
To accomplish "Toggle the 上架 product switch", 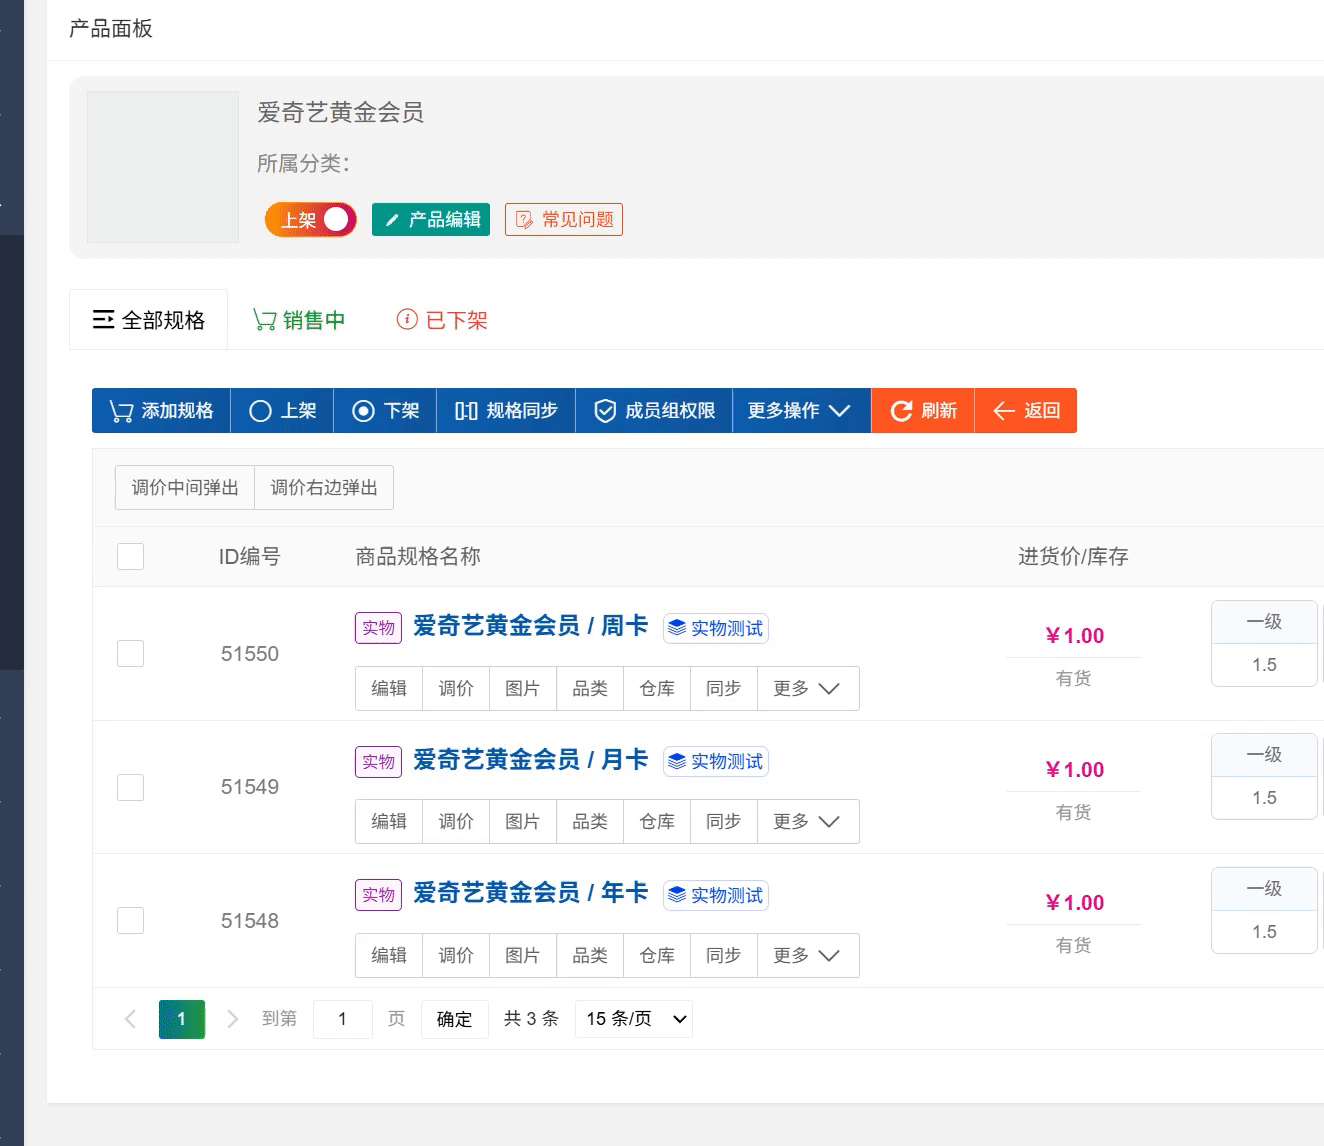I will point(310,220).
